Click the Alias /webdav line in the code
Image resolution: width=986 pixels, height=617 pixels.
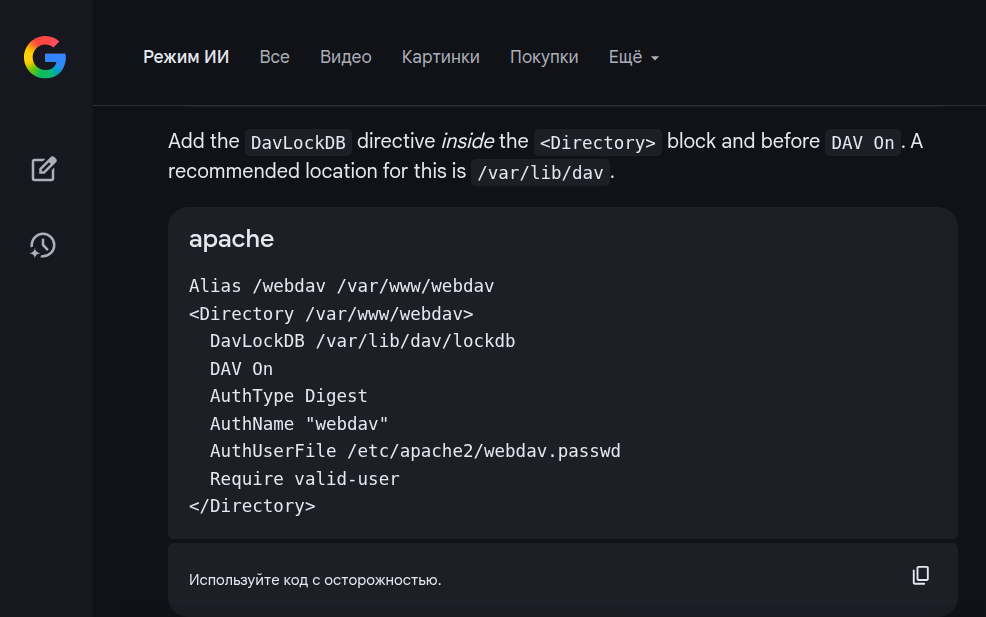click(x=341, y=286)
